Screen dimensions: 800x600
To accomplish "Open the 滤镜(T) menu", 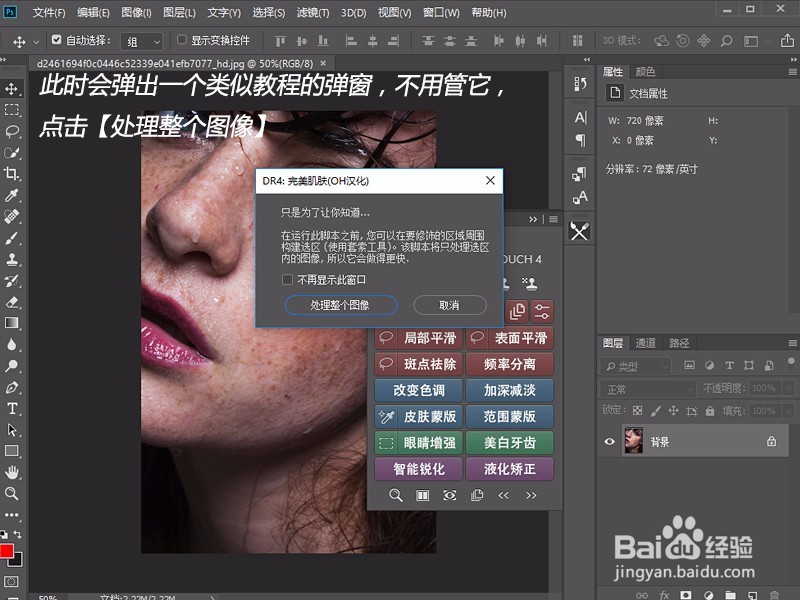I will (x=312, y=13).
